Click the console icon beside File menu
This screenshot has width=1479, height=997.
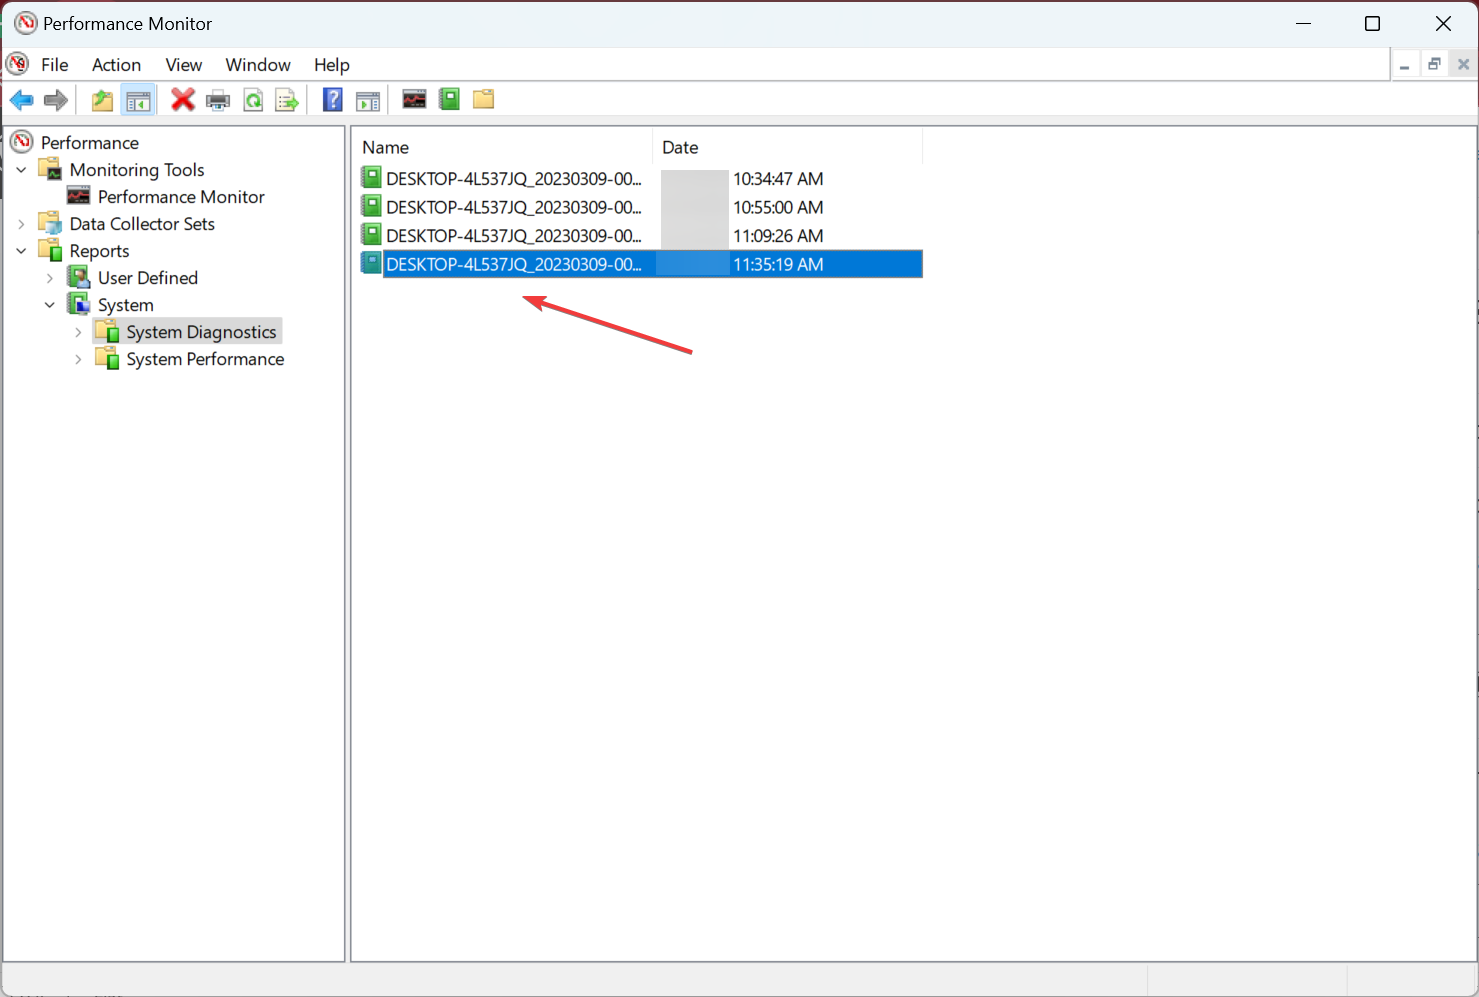(x=18, y=64)
